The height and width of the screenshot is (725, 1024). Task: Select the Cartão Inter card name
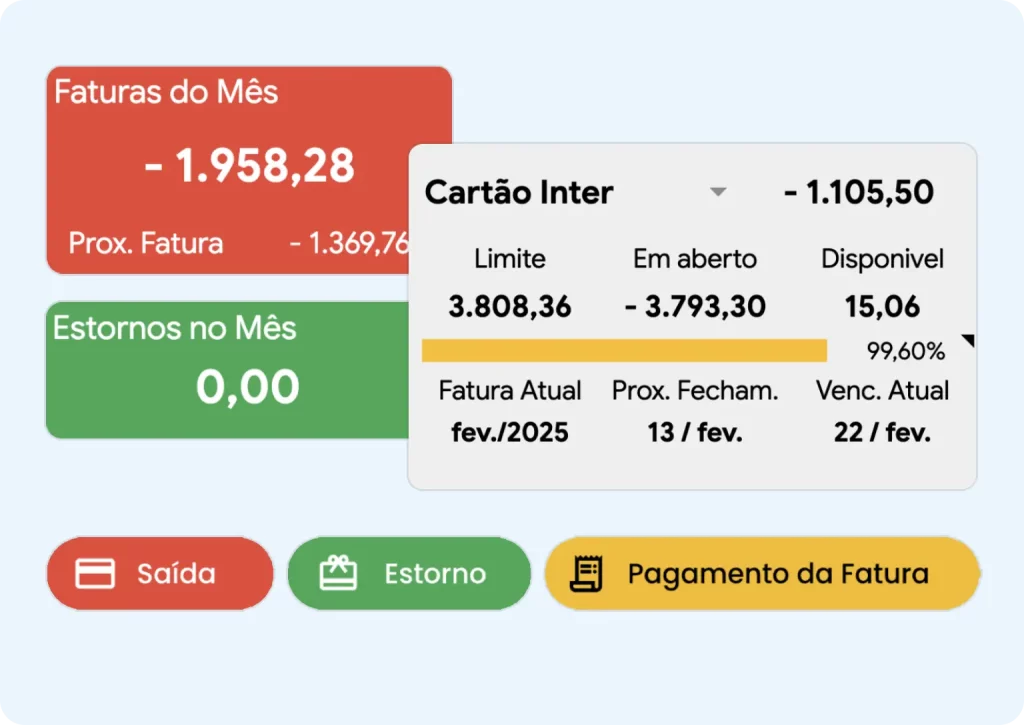pyautogui.click(x=519, y=192)
